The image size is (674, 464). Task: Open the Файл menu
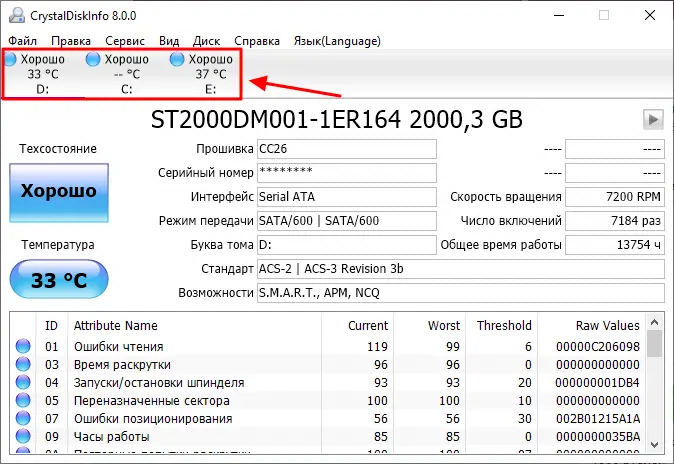[x=22, y=41]
